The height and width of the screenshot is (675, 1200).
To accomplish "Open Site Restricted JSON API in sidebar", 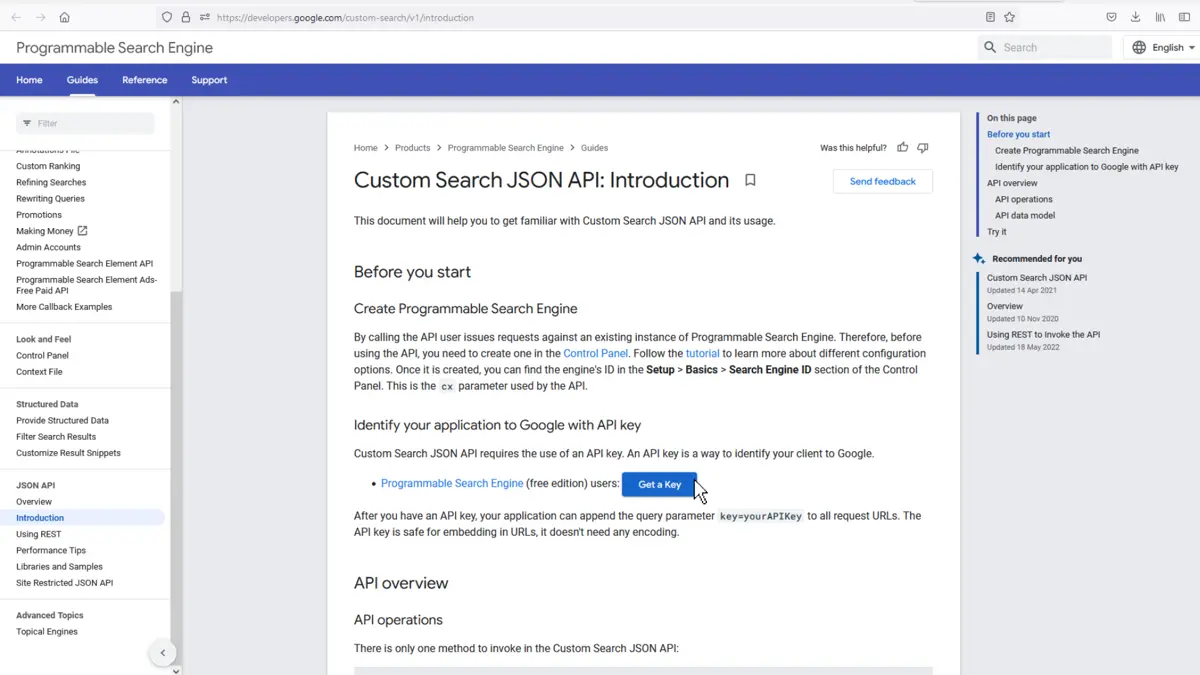I will click(64, 582).
